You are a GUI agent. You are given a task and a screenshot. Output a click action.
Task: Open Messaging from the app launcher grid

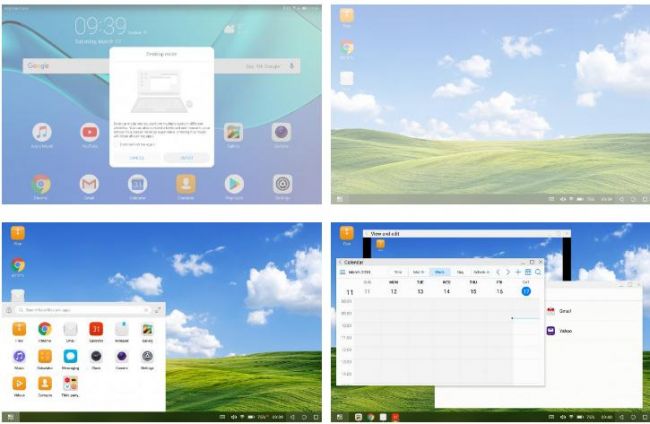(71, 356)
